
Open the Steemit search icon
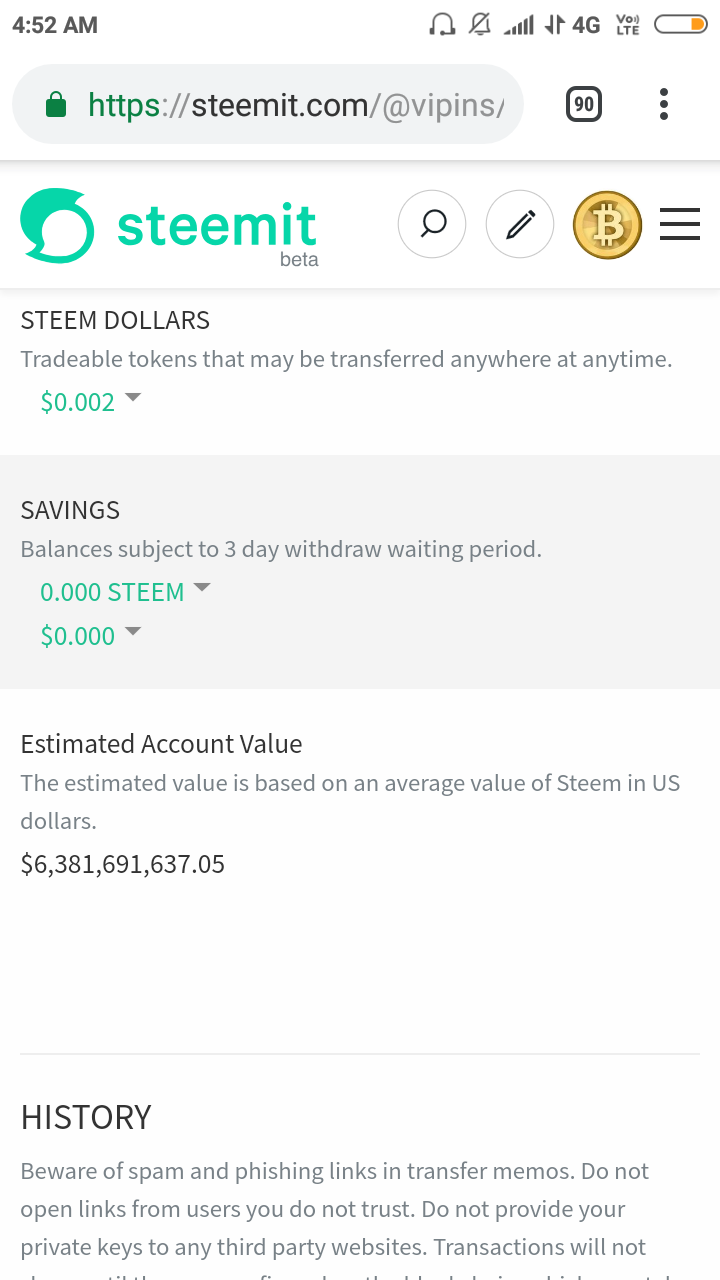pos(432,224)
